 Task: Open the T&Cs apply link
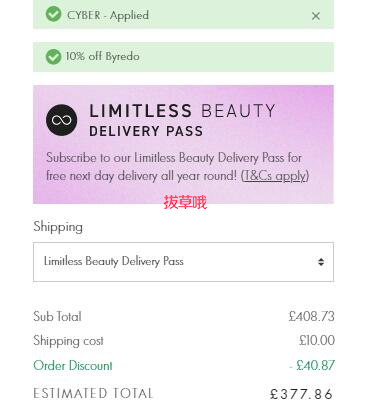pyautogui.click(x=275, y=176)
